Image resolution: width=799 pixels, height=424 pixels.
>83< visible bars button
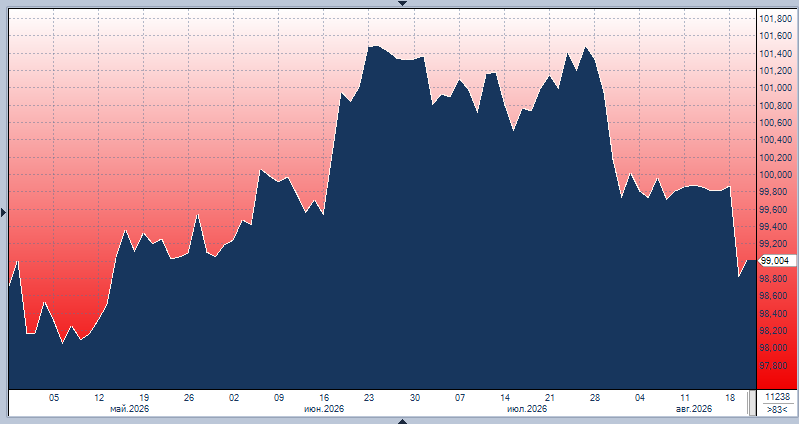[778, 409]
